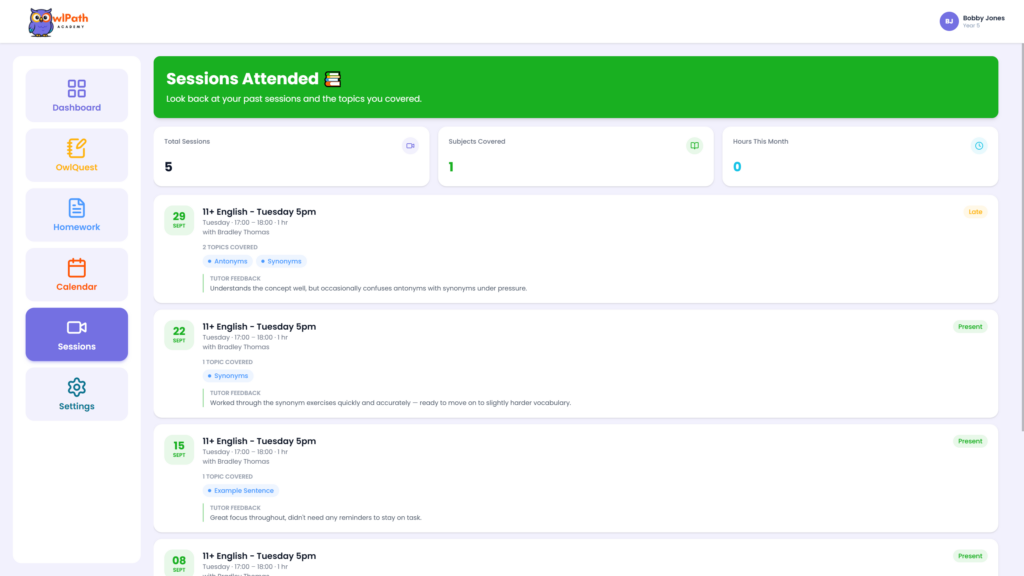Click feedback text about confusing antonyms
This screenshot has width=1024, height=576.
coord(368,288)
